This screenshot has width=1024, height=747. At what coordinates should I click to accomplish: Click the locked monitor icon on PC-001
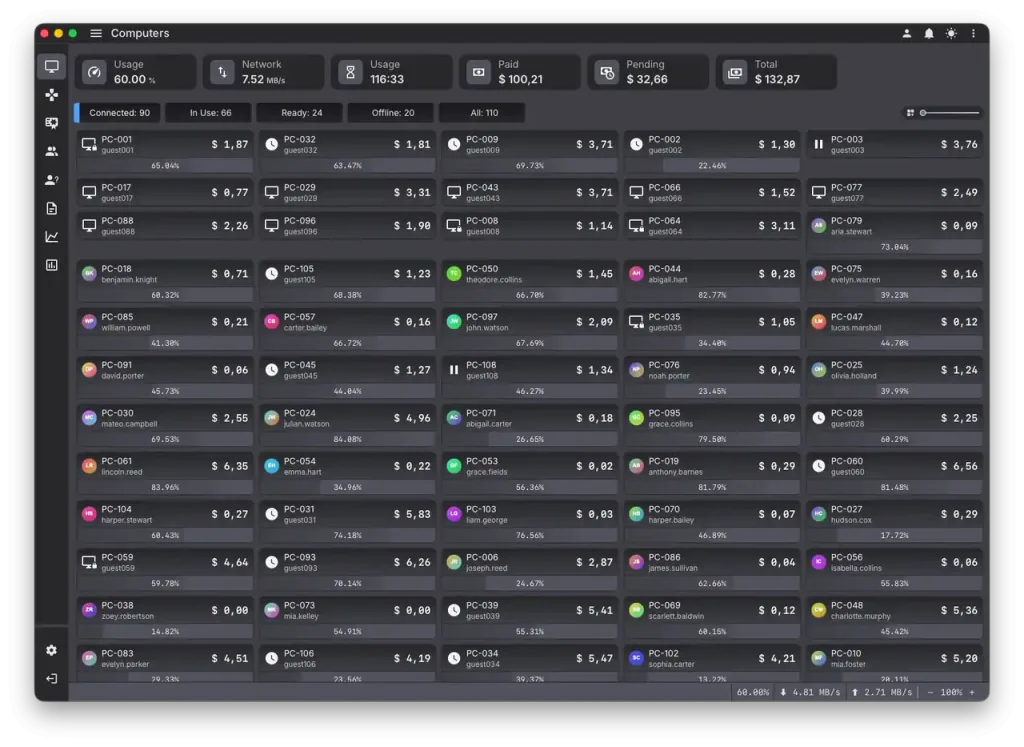[89, 144]
